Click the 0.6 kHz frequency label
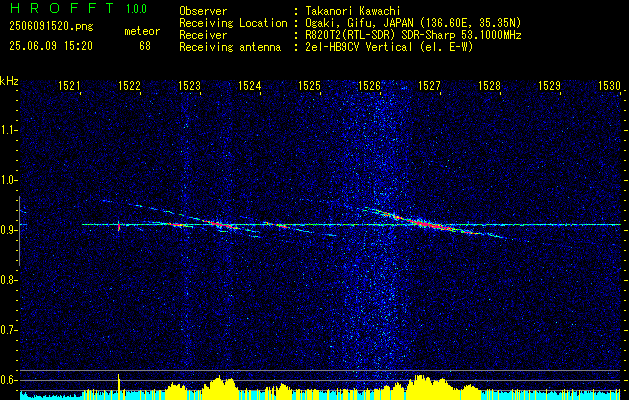This screenshot has height=400, width=629. coord(8,380)
